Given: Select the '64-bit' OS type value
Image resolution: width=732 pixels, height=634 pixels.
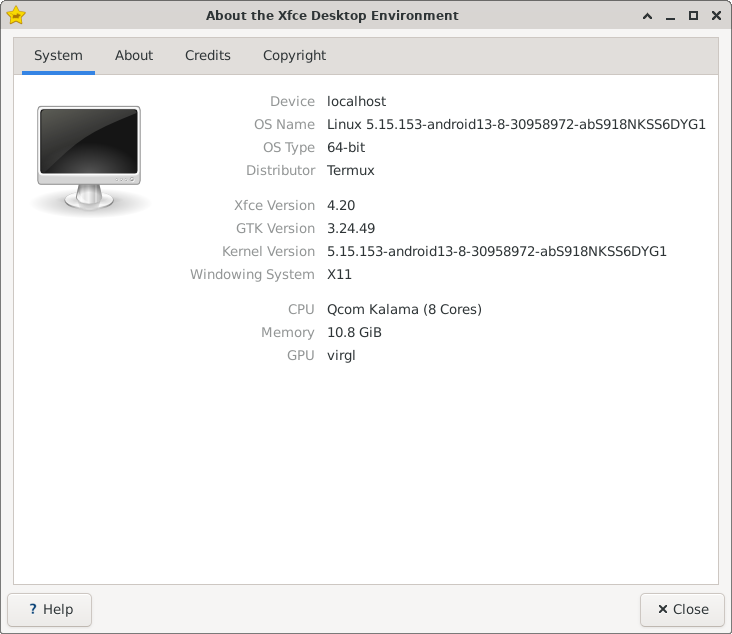Looking at the screenshot, I should (x=346, y=148).
